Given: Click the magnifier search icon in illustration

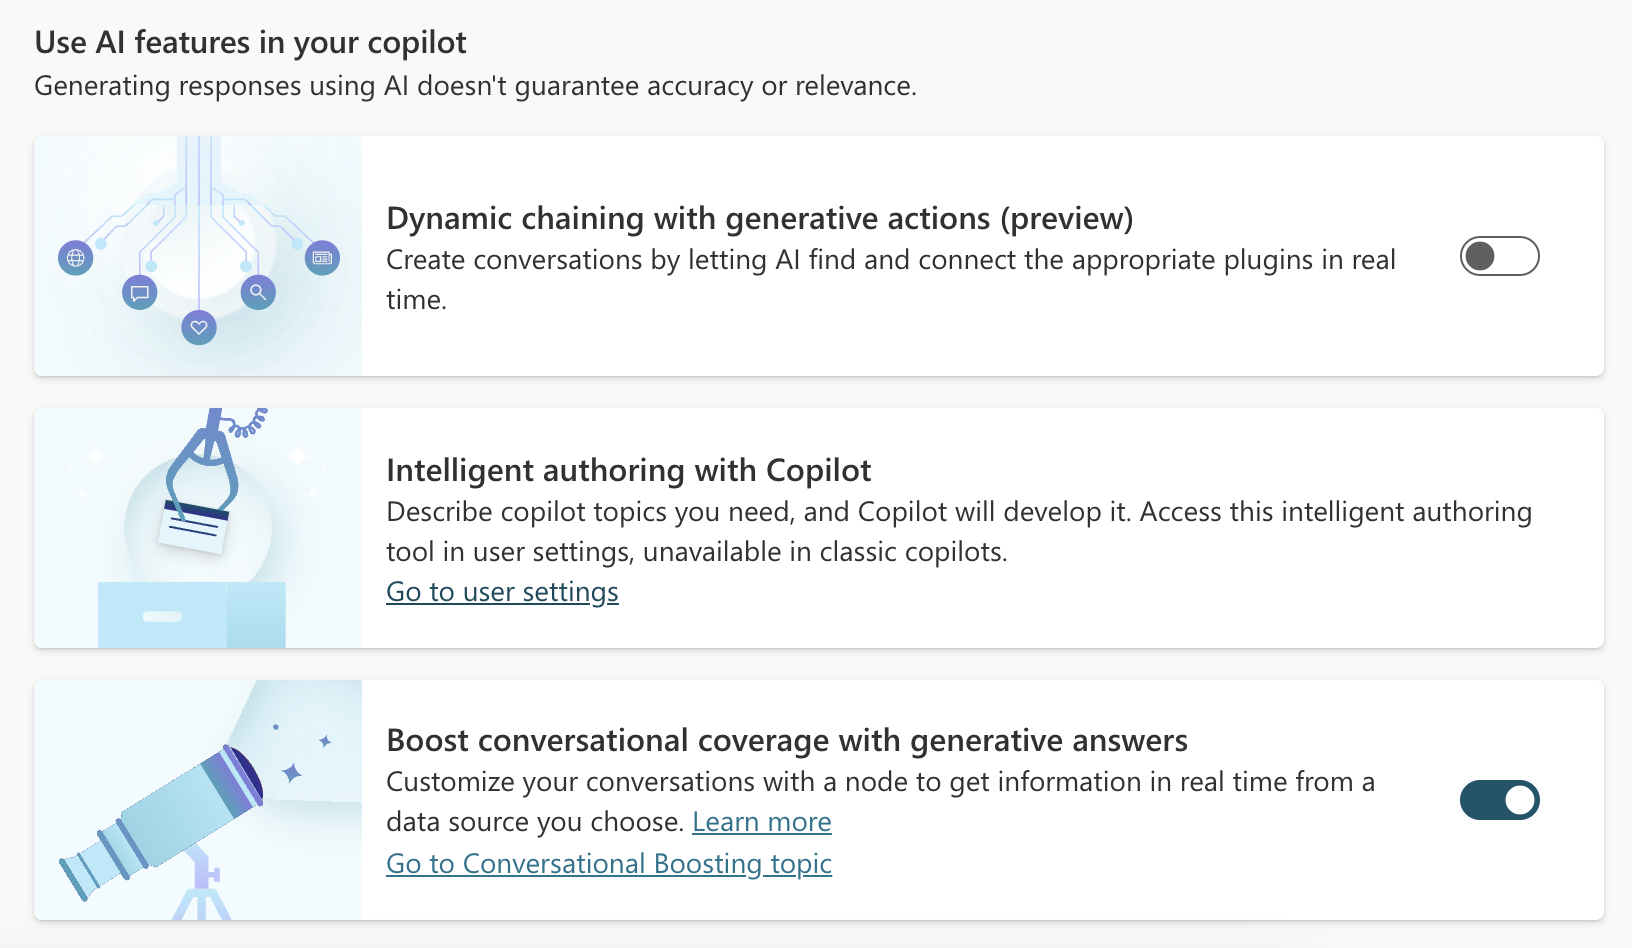Looking at the screenshot, I should [x=258, y=292].
